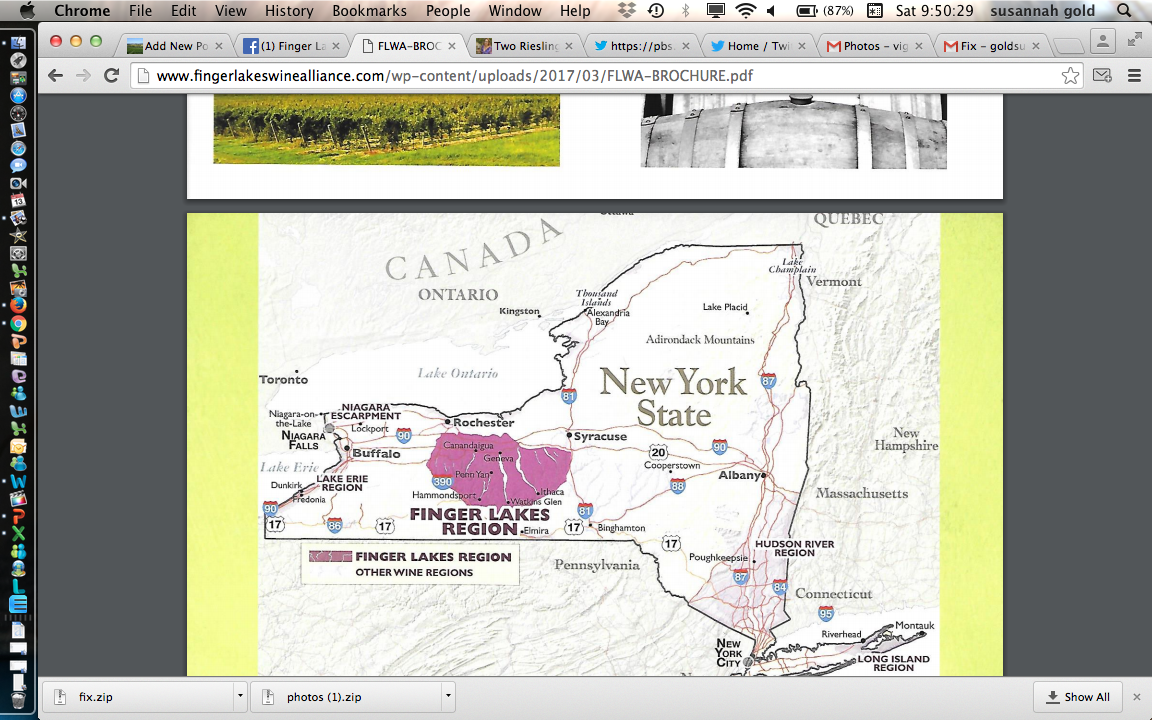Open the Dropbox menu bar icon
1152x720 pixels.
click(627, 11)
